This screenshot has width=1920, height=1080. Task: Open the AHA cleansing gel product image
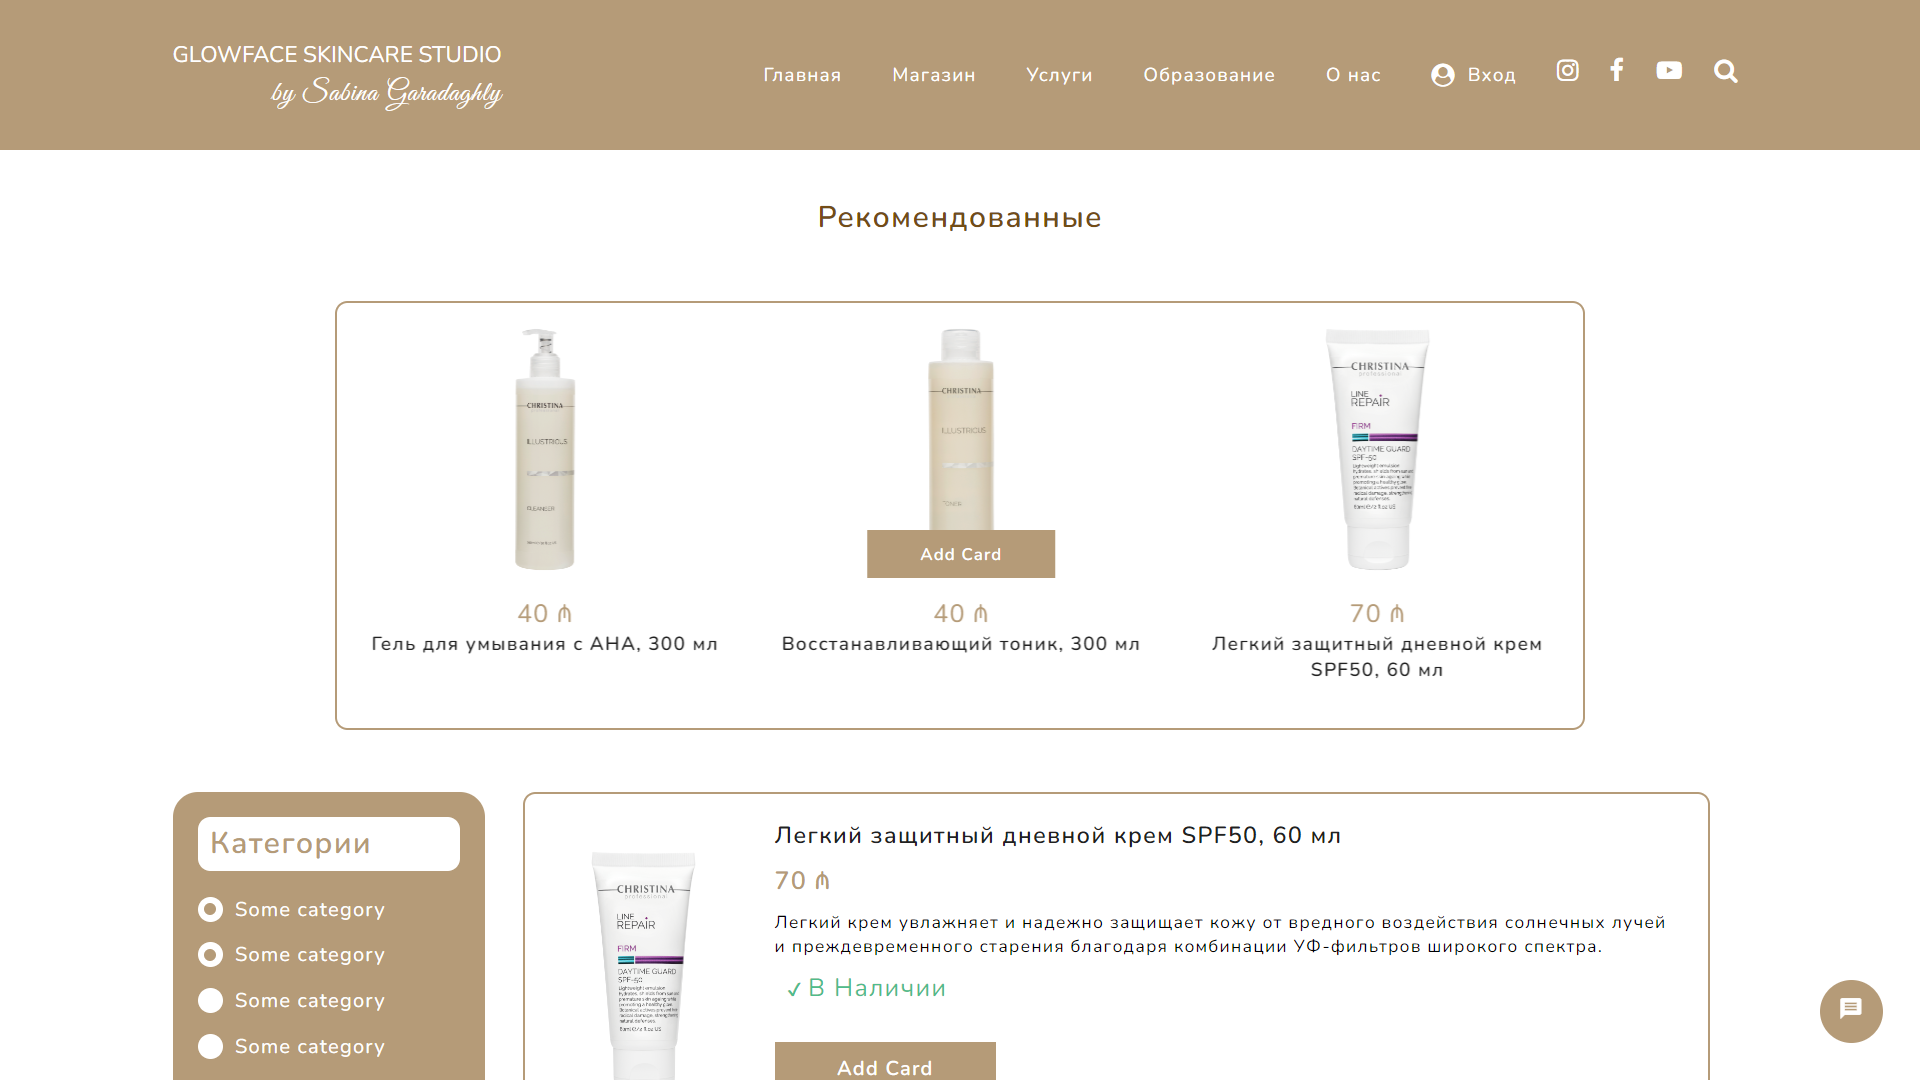[545, 450]
